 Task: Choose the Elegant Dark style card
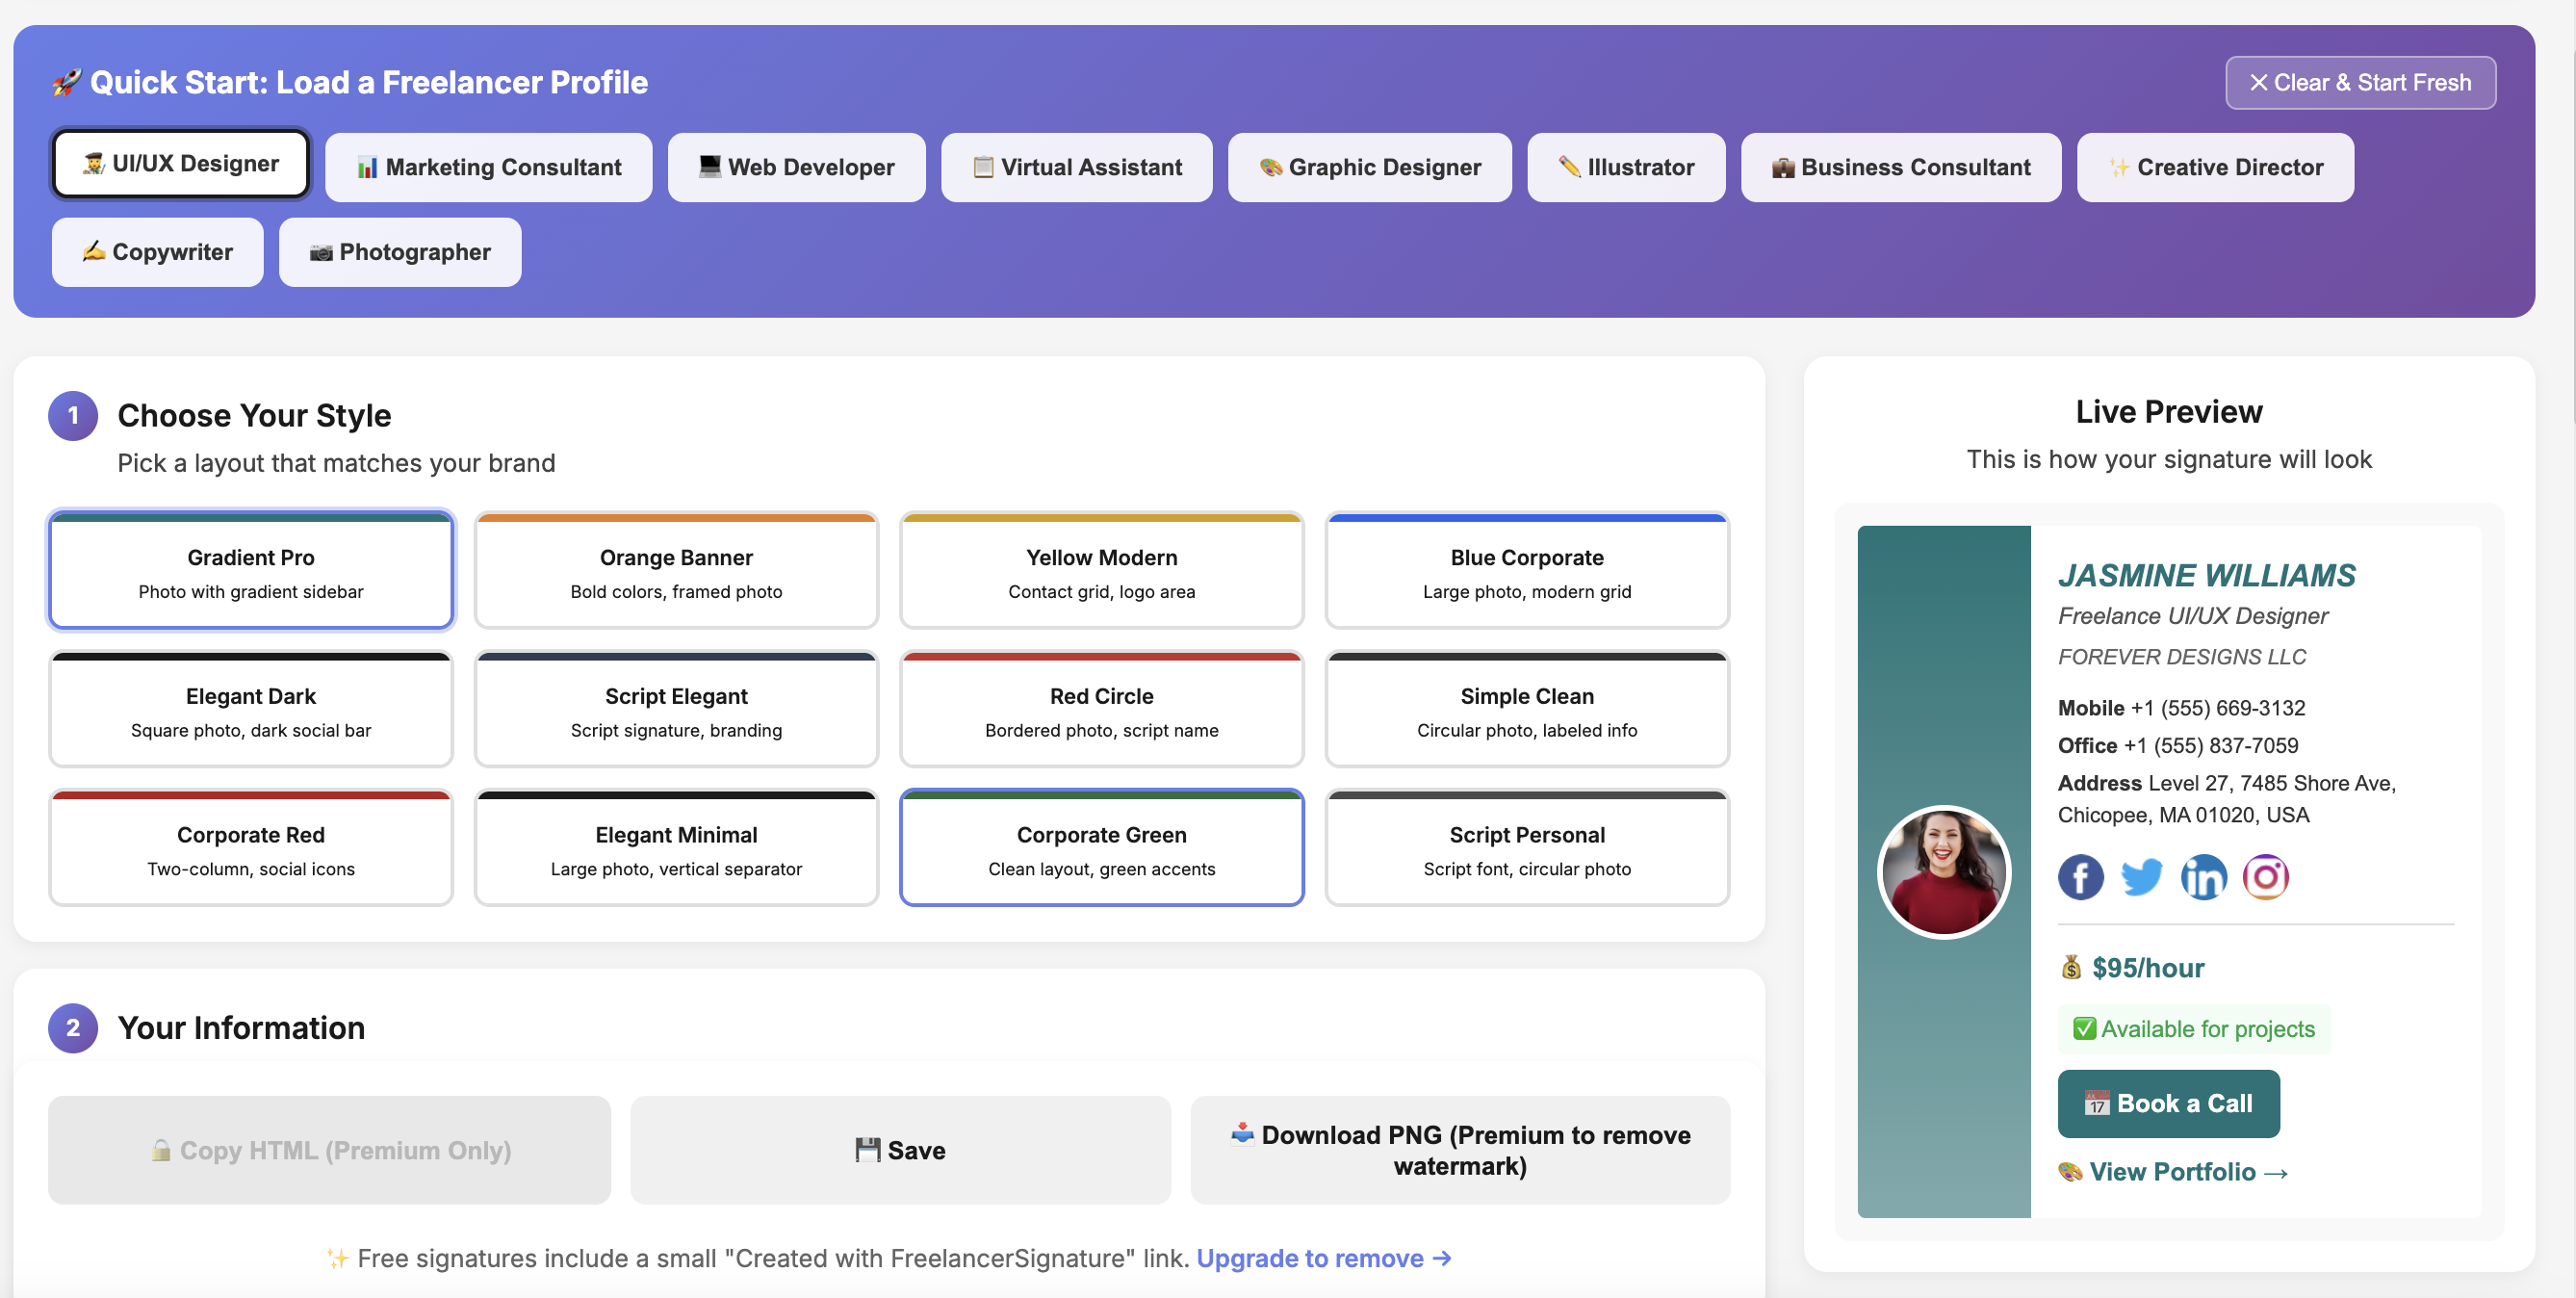[x=250, y=709]
